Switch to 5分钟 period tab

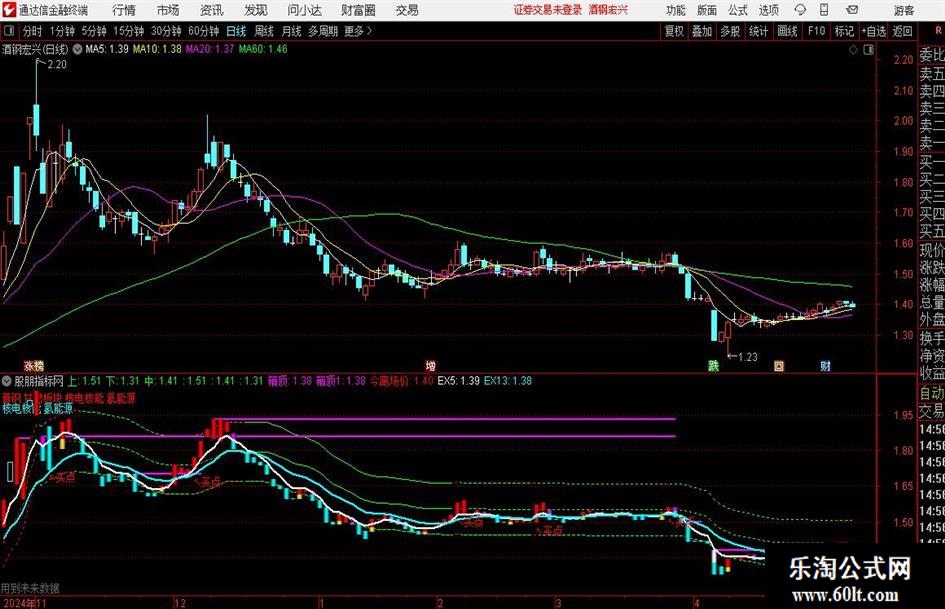[x=93, y=31]
